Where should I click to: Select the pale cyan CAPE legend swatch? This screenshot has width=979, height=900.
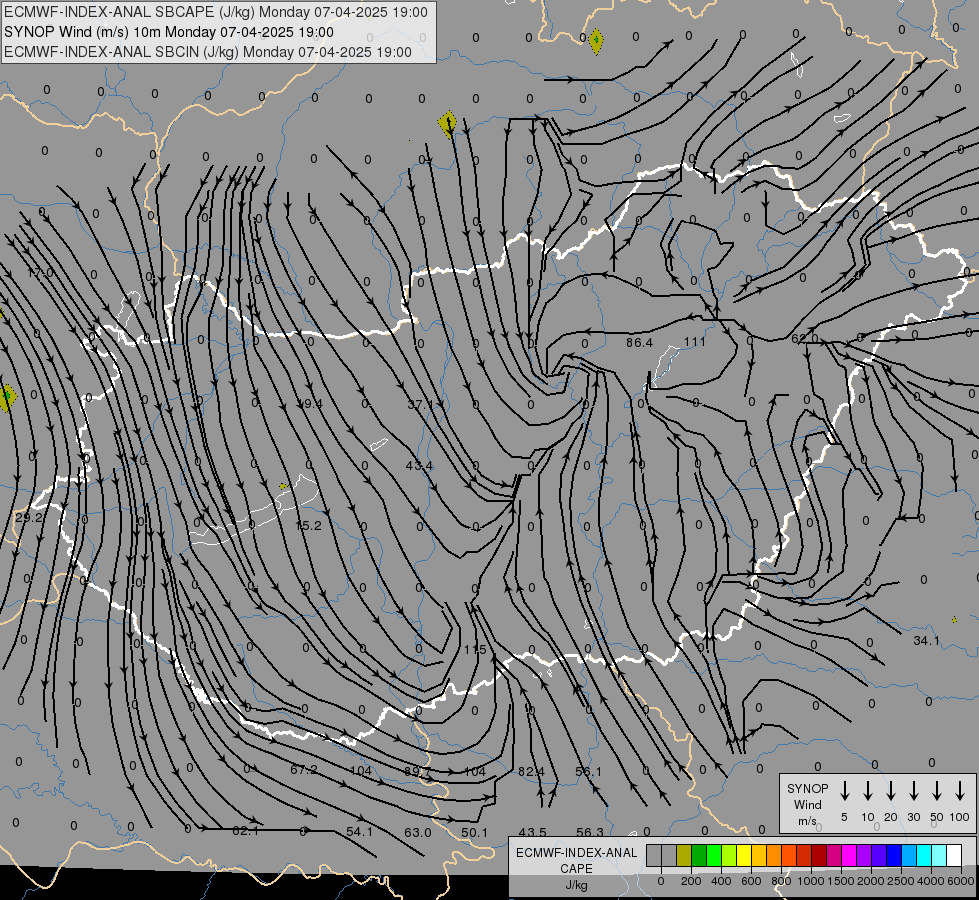(938, 856)
